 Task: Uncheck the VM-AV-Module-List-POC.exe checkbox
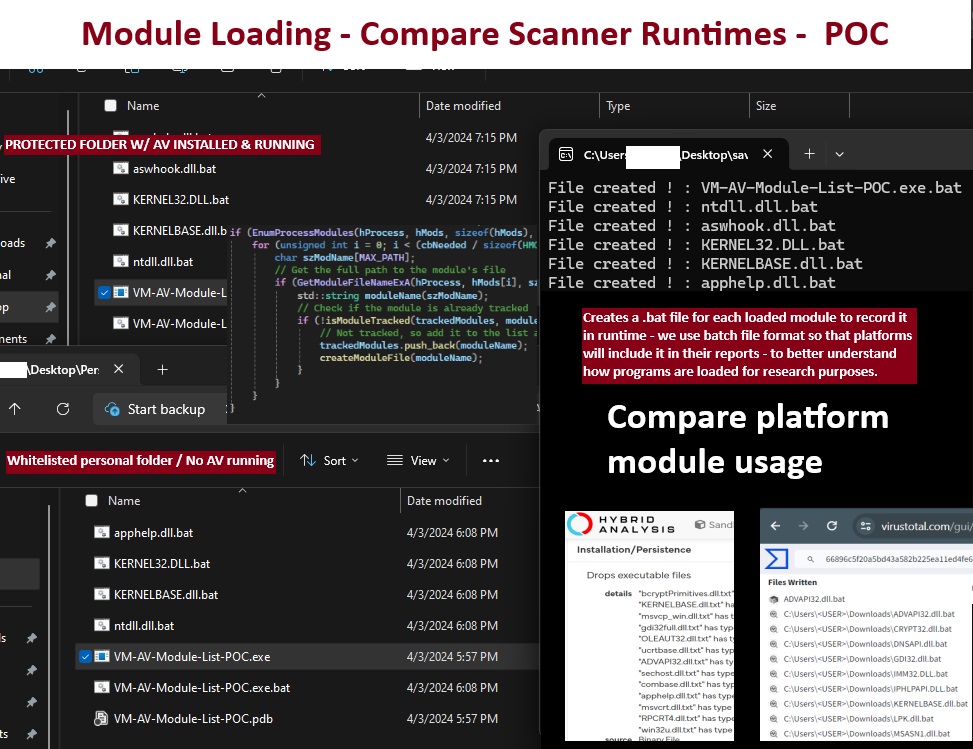click(x=85, y=657)
